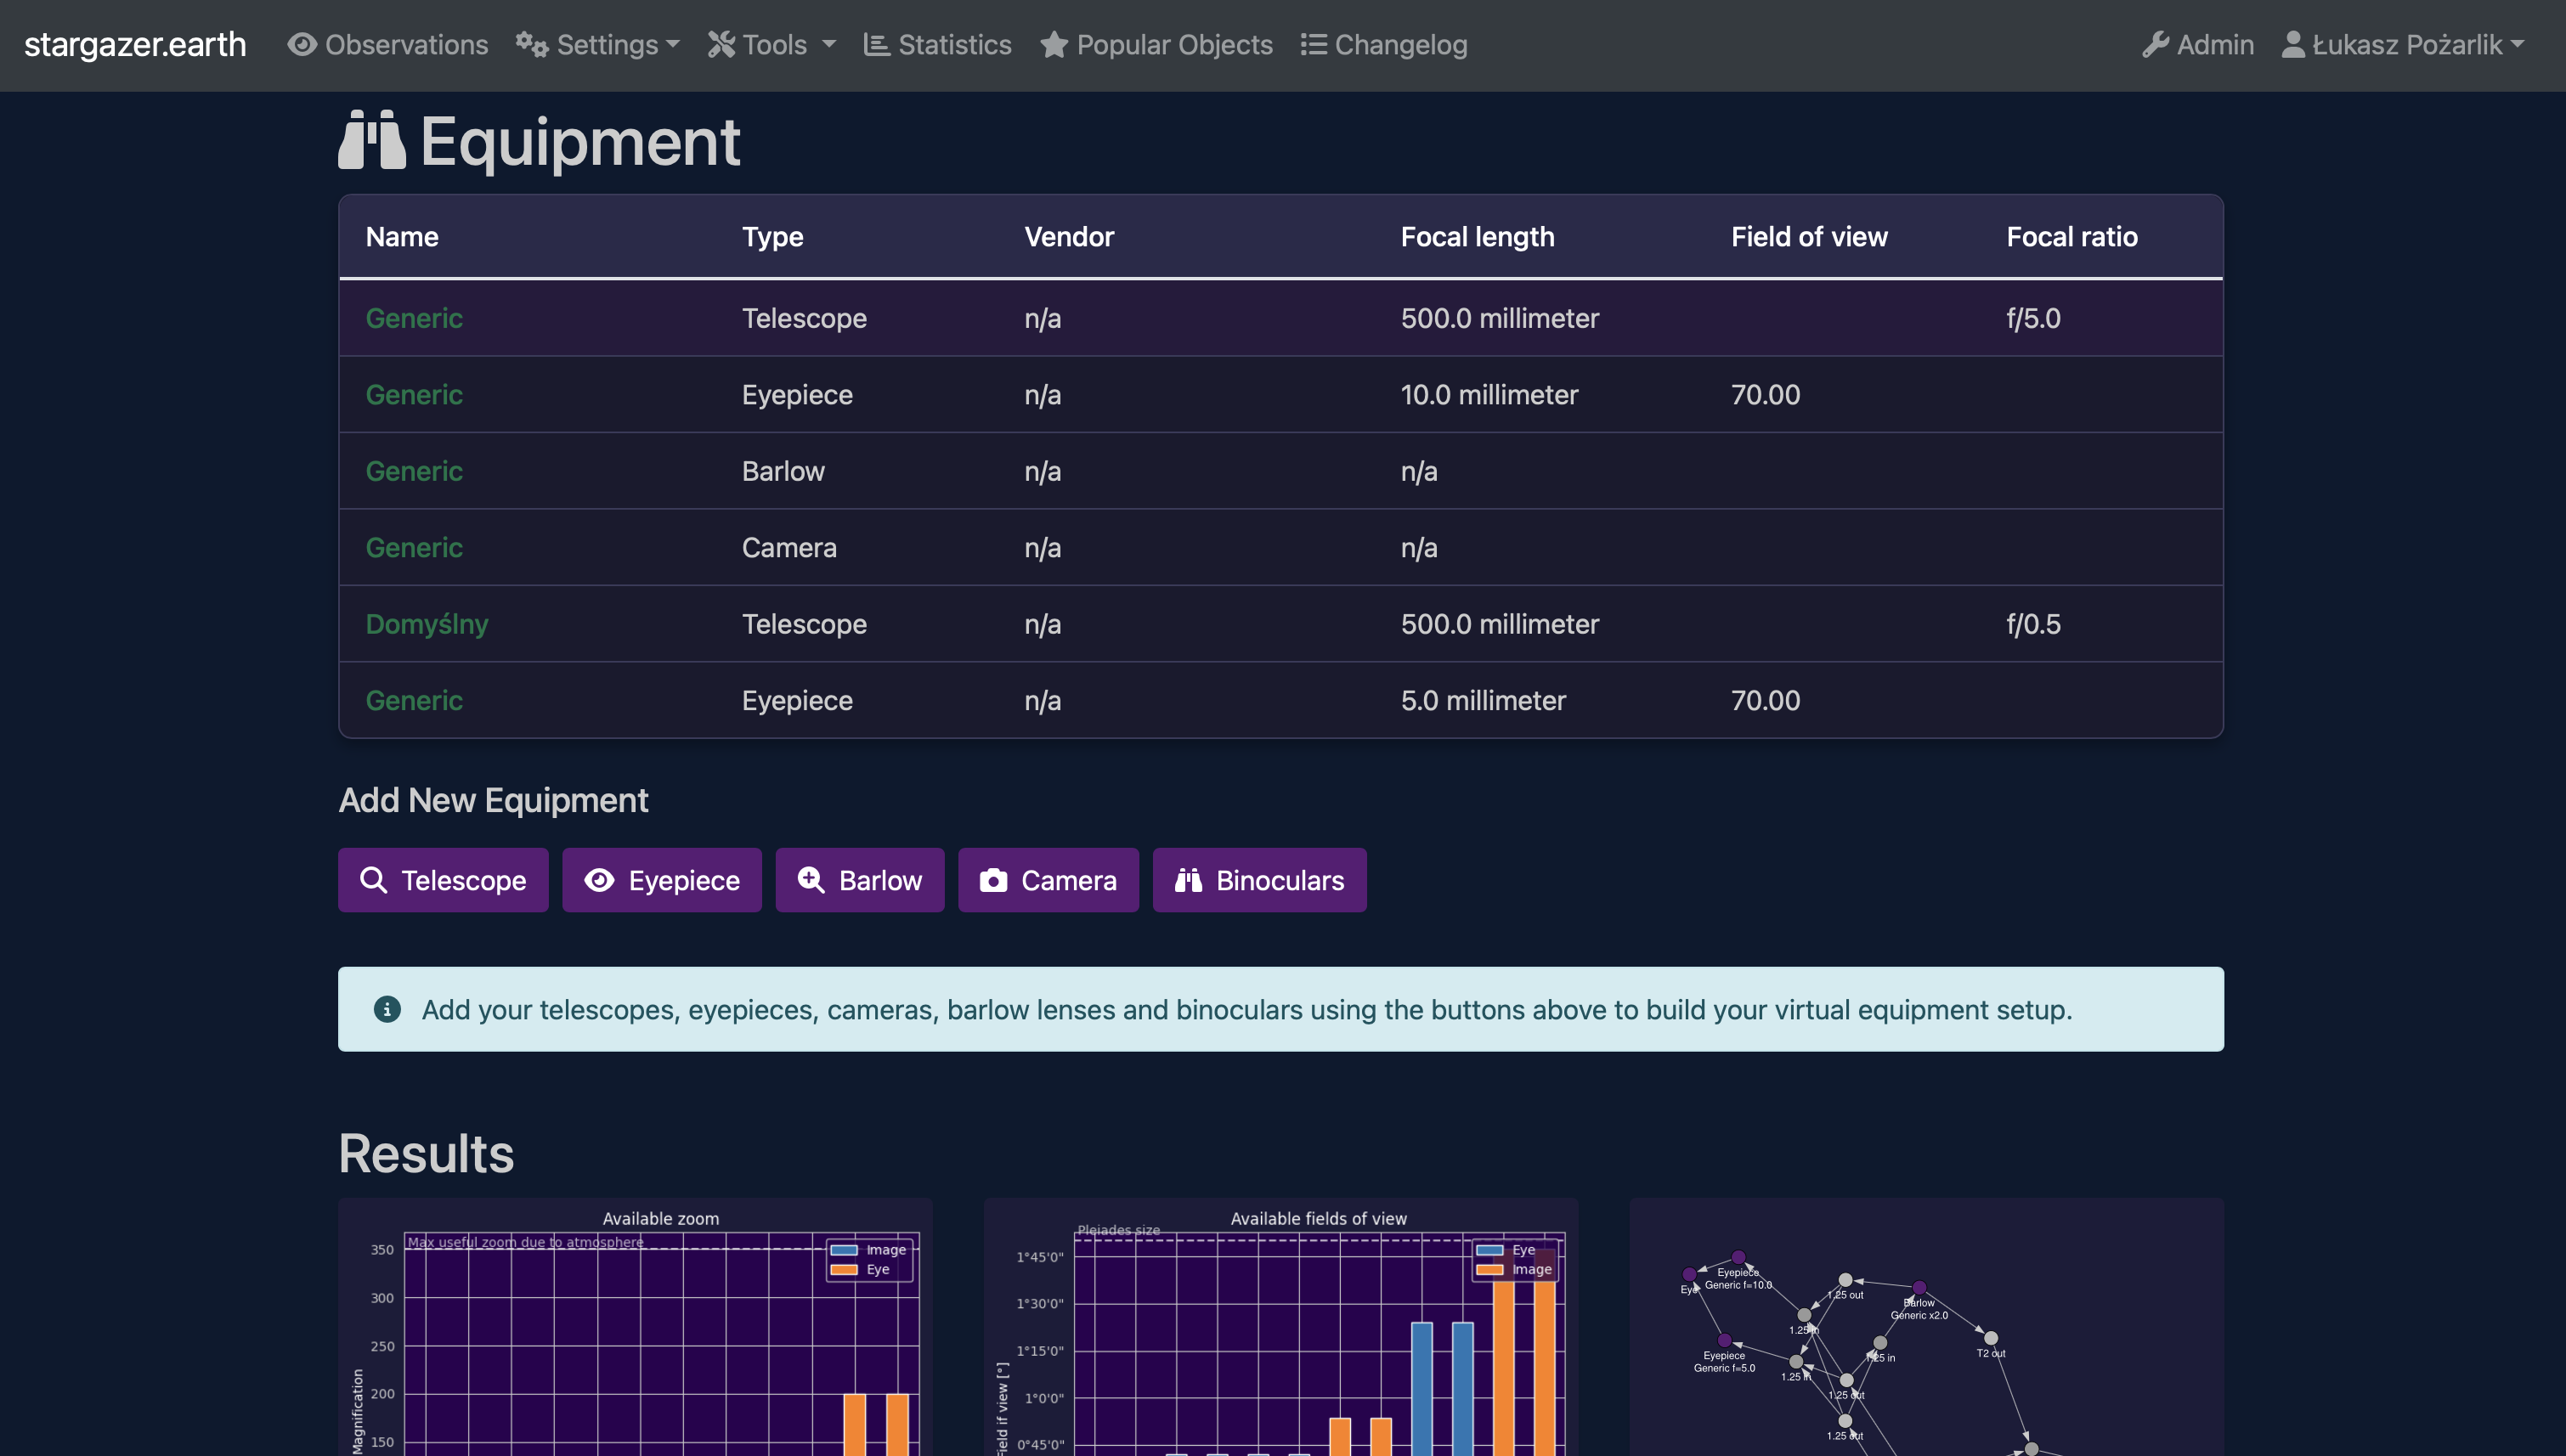The width and height of the screenshot is (2566, 1456).
Task: Click the stargazer.earth brand logo
Action: [x=135, y=45]
